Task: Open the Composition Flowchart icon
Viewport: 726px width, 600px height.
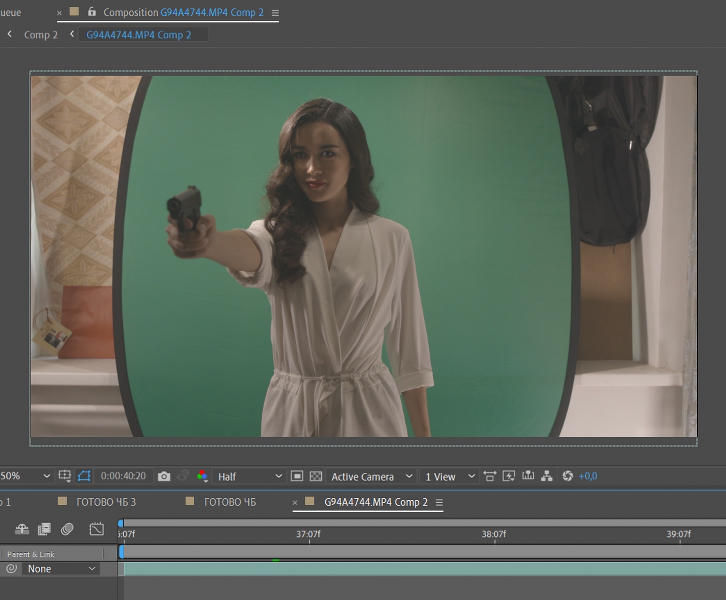Action: [547, 476]
